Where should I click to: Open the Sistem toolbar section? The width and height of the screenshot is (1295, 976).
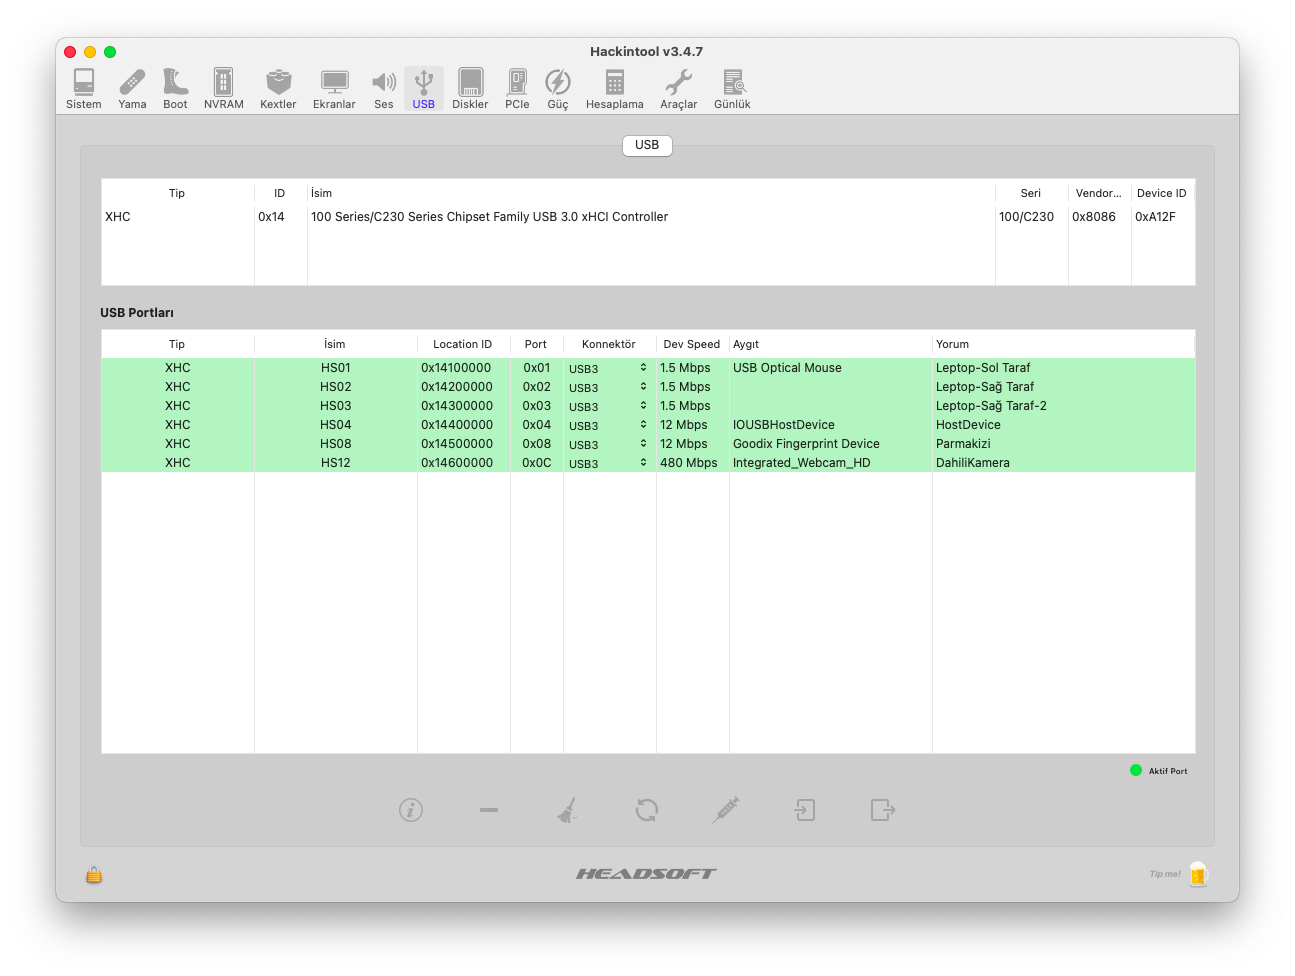pyautogui.click(x=84, y=88)
